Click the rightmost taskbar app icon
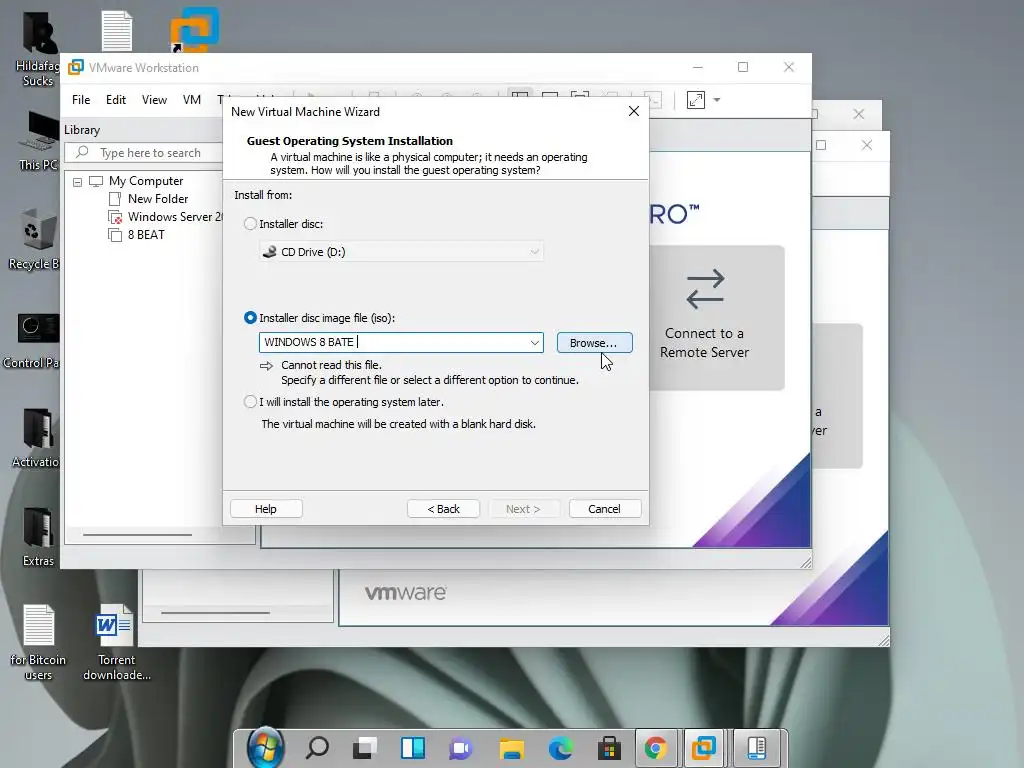The image size is (1024, 768). [x=756, y=748]
